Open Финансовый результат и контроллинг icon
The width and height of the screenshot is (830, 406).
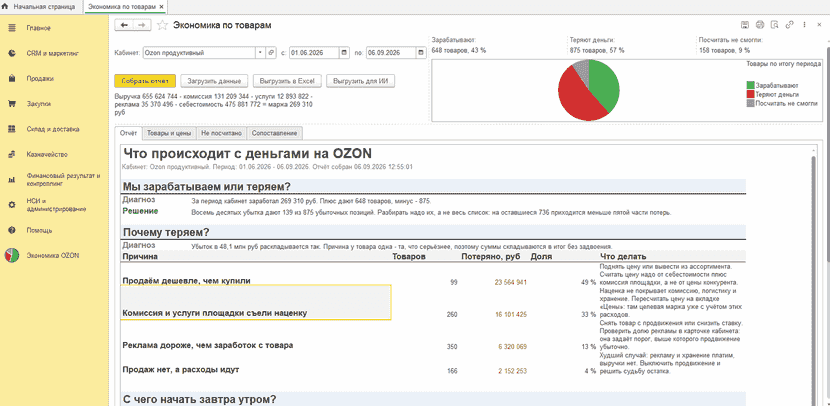[12, 180]
